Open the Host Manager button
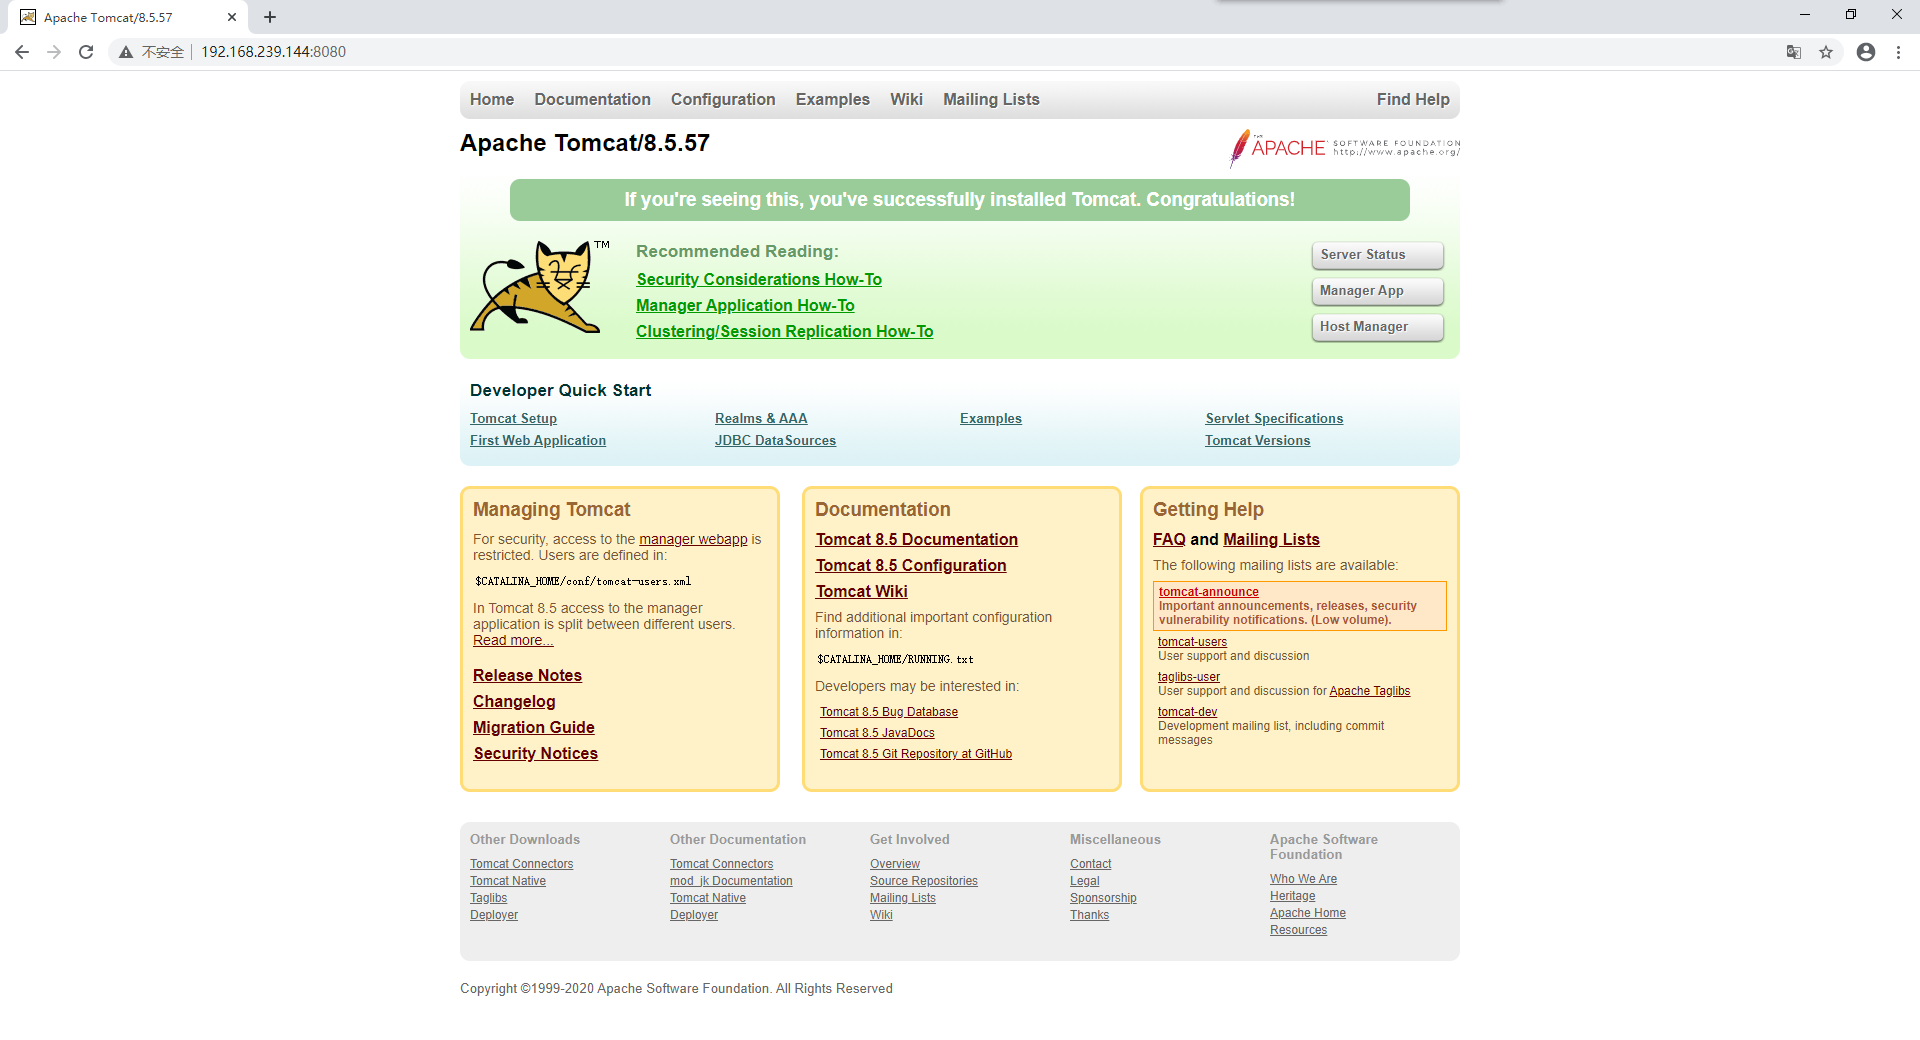Image resolution: width=1920 pixels, height=1040 pixels. tap(1377, 327)
